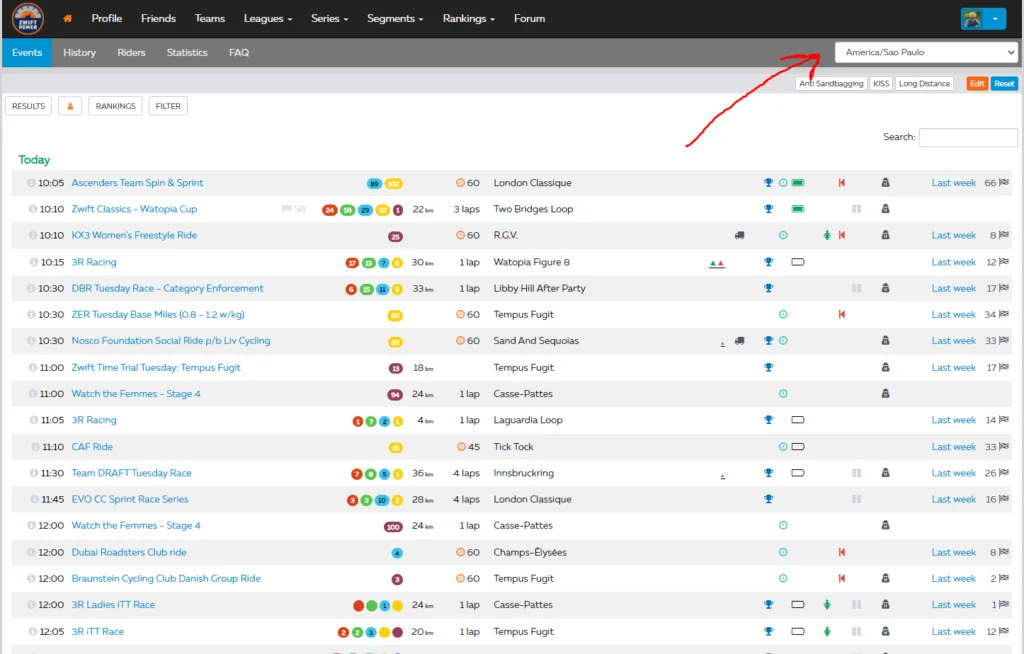The height and width of the screenshot is (654, 1024).
Task: Click trophy icon in Ascenders Team Spin row
Action: coord(769,183)
